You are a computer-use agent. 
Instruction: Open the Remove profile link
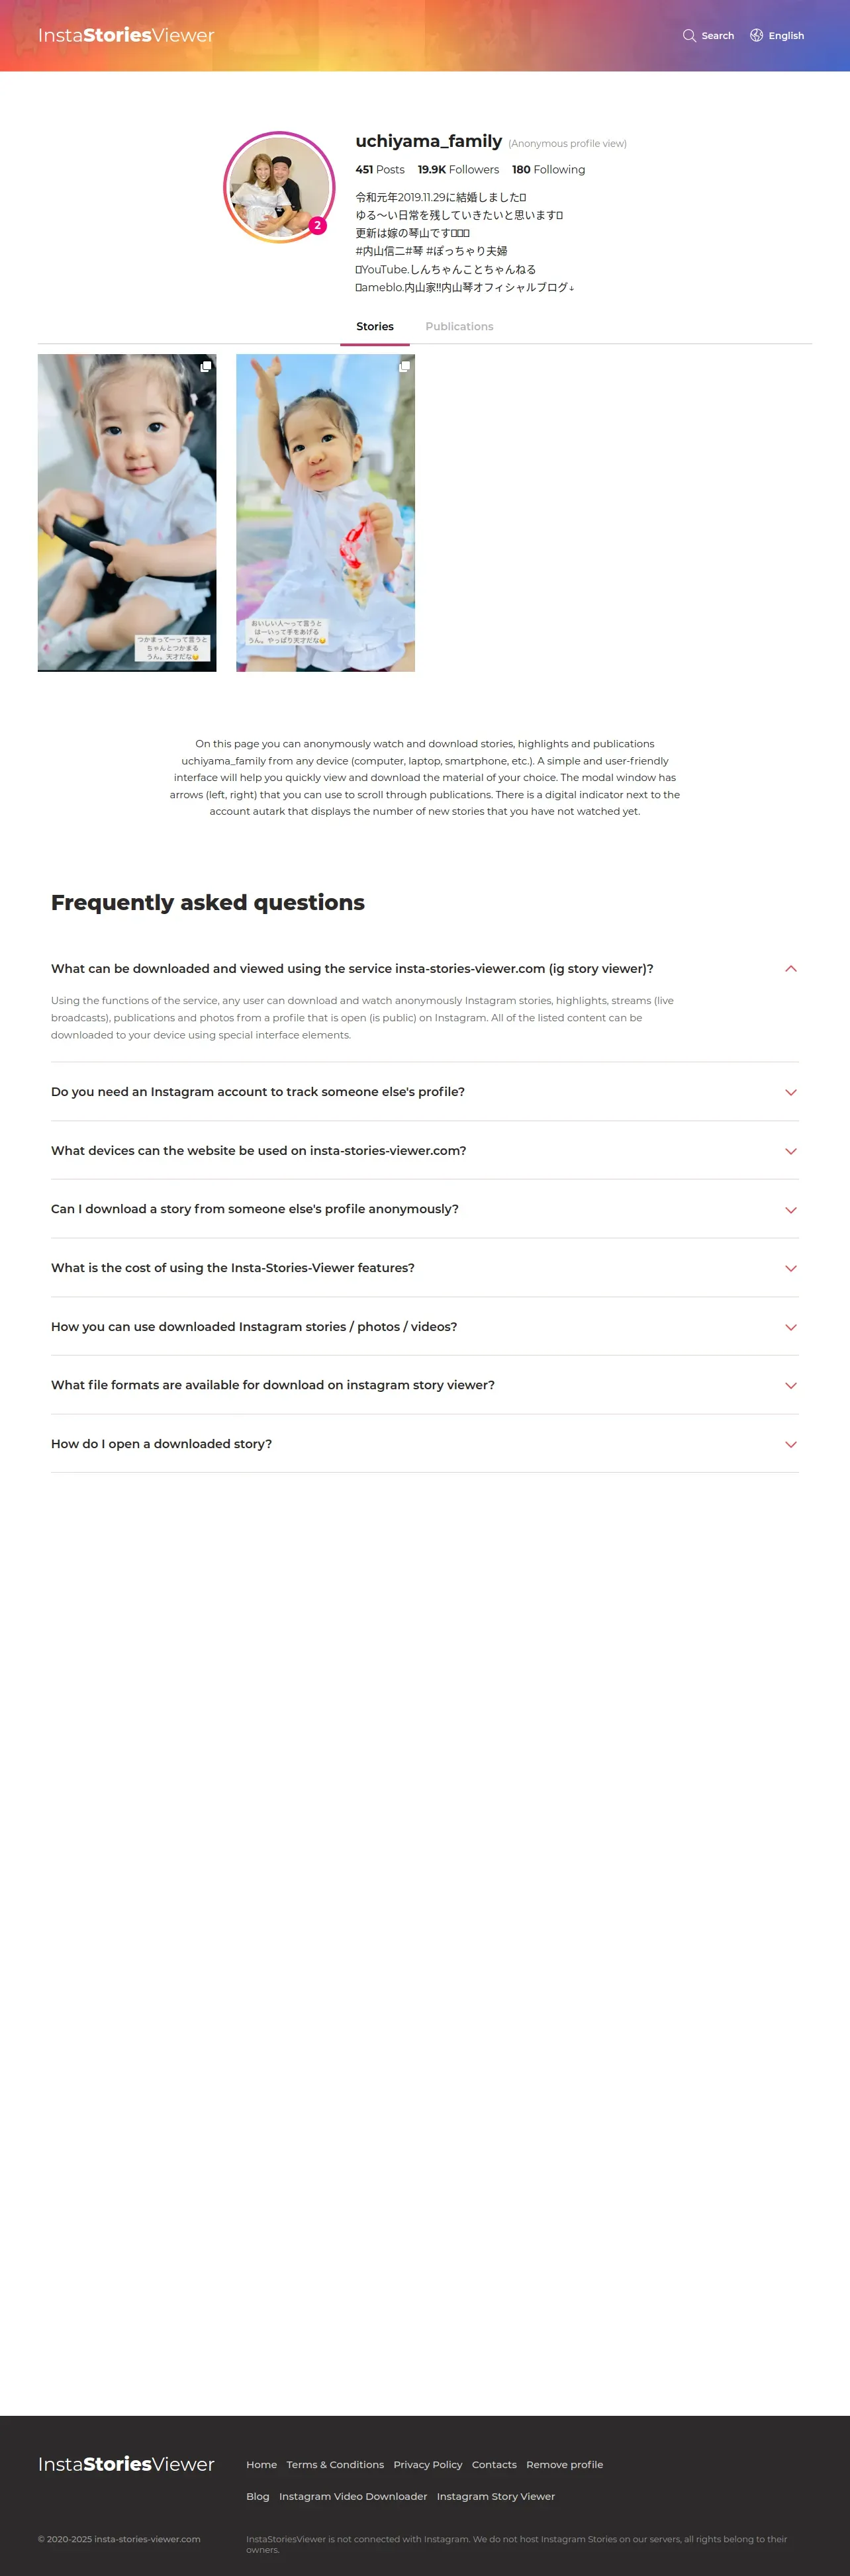(x=564, y=2465)
